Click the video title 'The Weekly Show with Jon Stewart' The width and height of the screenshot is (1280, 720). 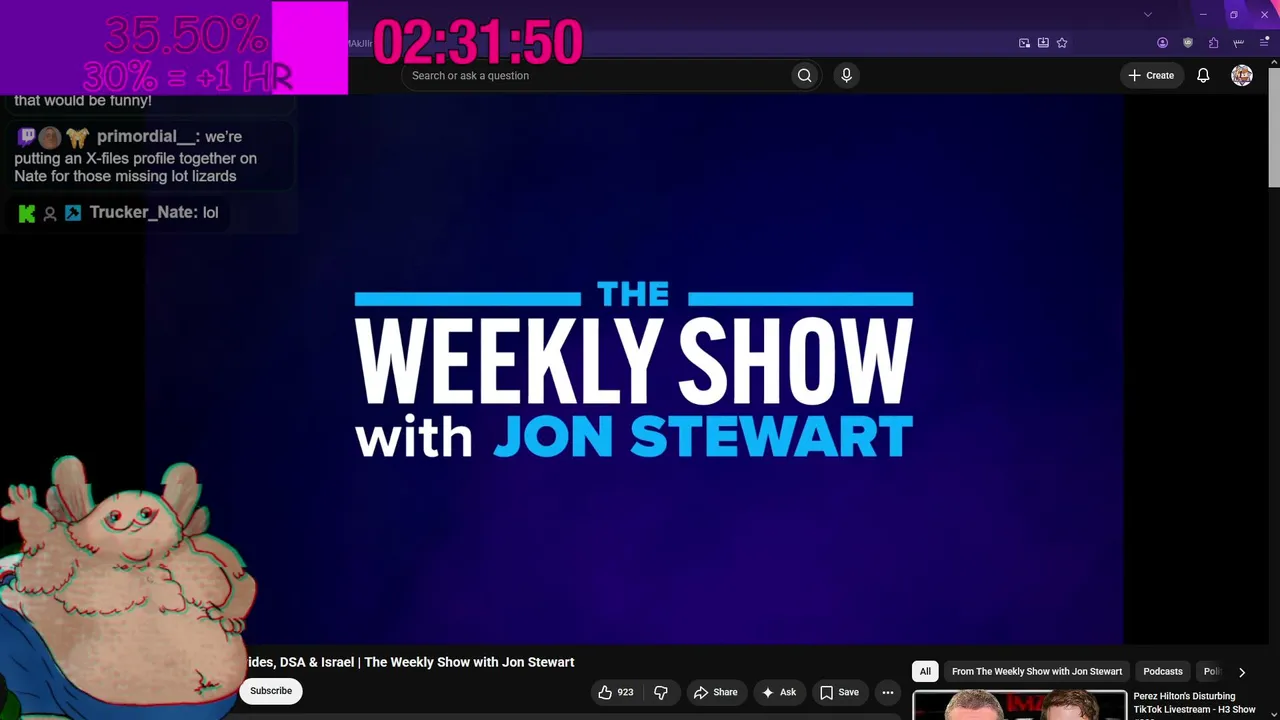[469, 662]
